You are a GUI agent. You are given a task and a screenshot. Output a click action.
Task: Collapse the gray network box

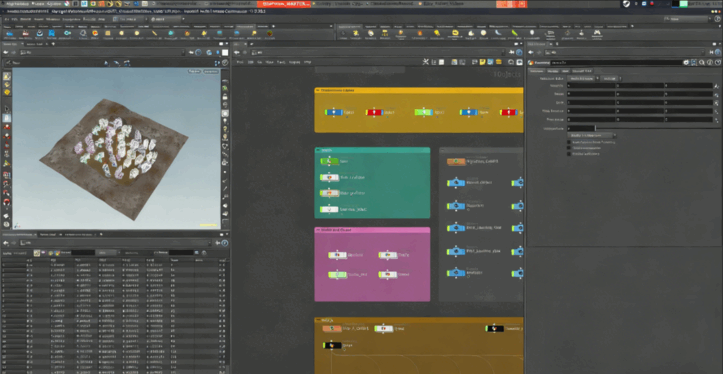[x=443, y=150]
